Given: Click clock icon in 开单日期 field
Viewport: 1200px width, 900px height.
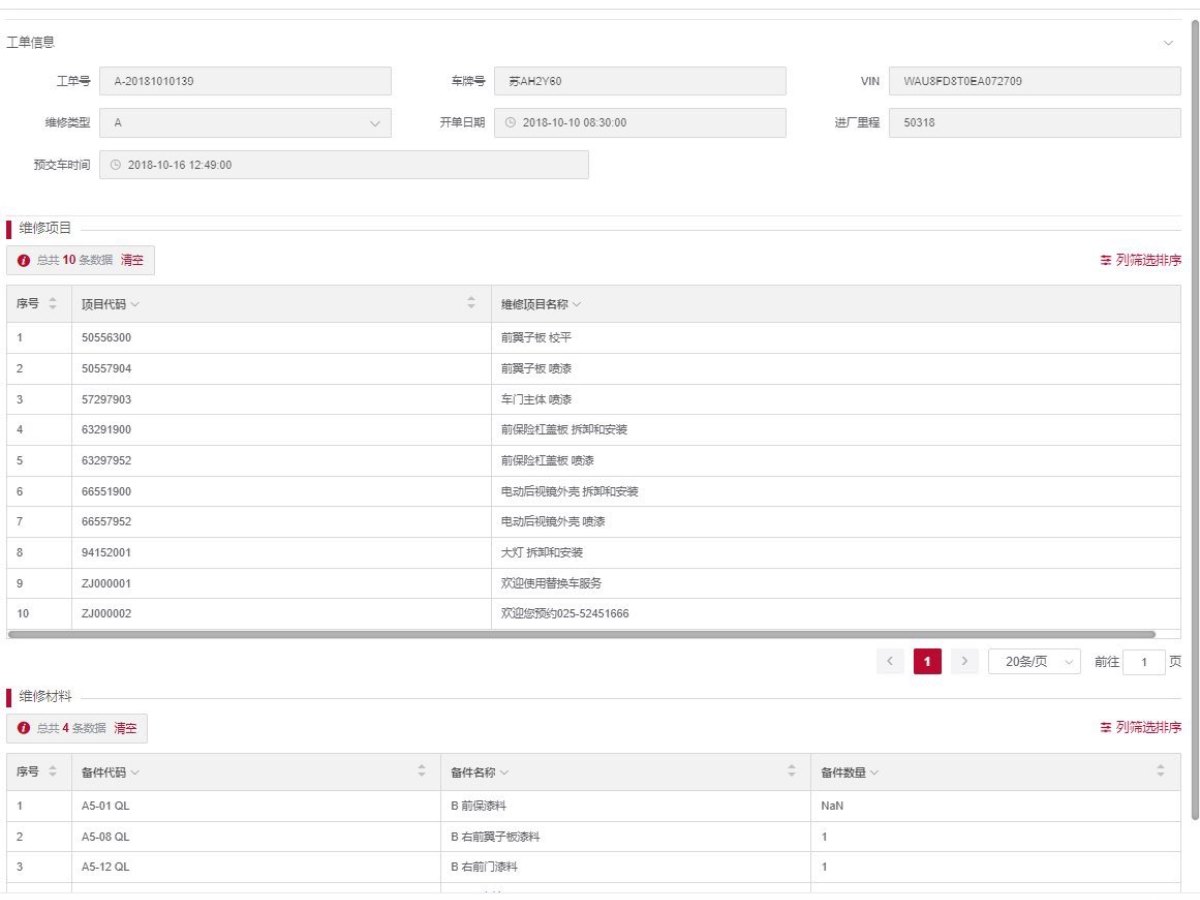Looking at the screenshot, I should tap(511, 123).
